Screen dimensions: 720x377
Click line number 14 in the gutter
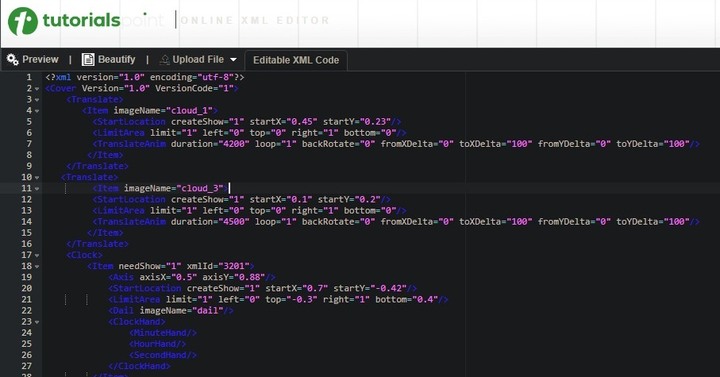pyautogui.click(x=27, y=221)
